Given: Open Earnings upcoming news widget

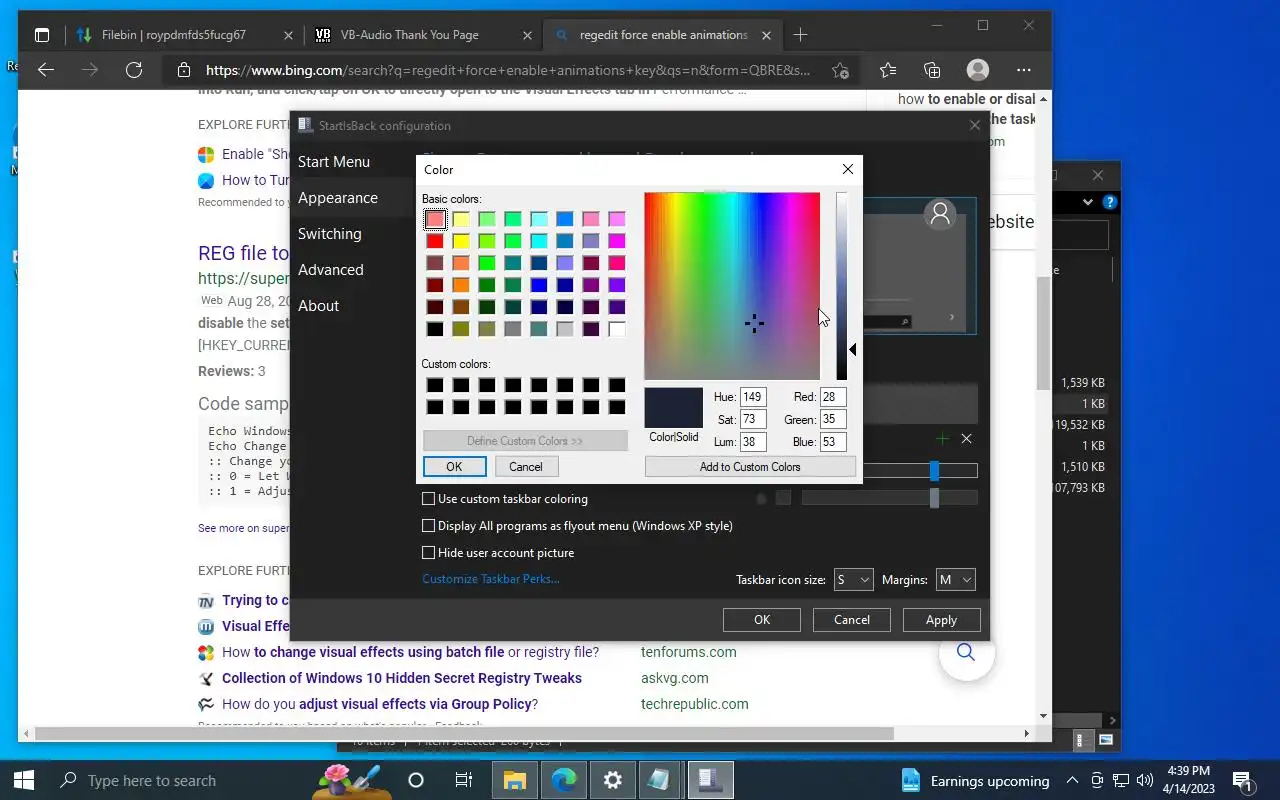Looking at the screenshot, I should (975, 780).
